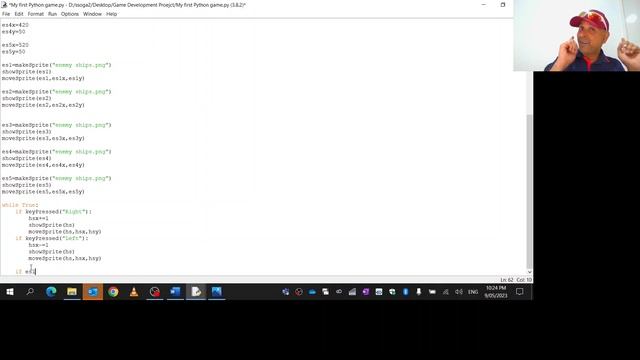640x360 pixels.
Task: Click the line 'es5x=520'
Action: [x=15, y=45]
